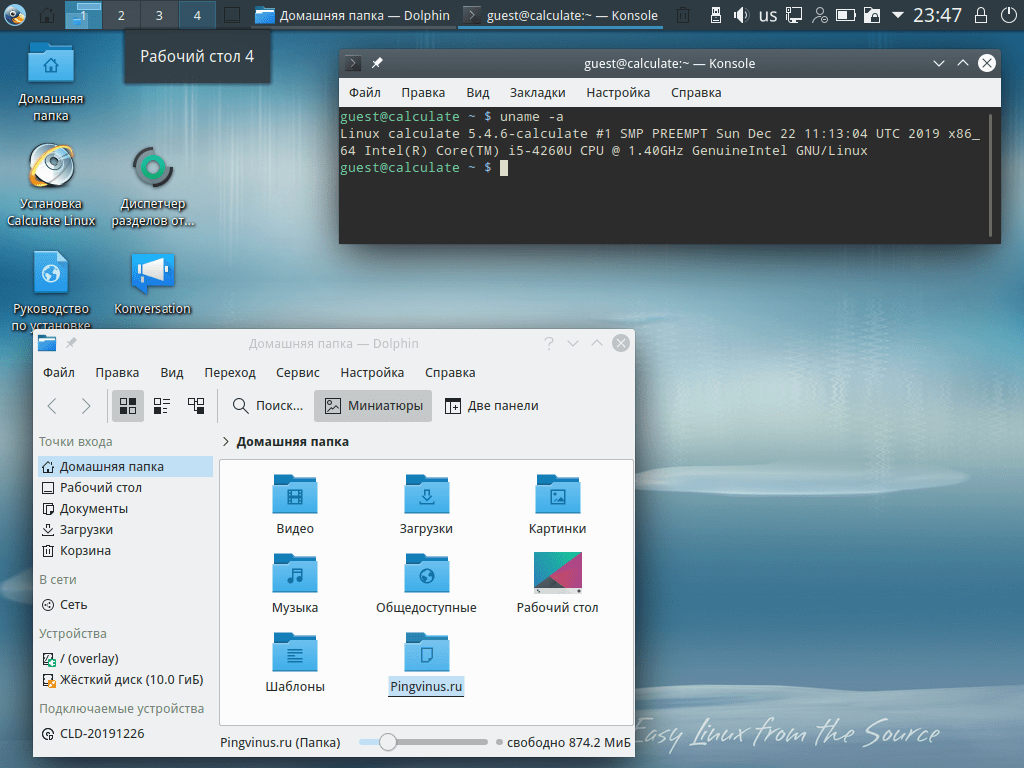Select the tree details view mode icon
Screen dimensions: 1024x768
tap(196, 406)
